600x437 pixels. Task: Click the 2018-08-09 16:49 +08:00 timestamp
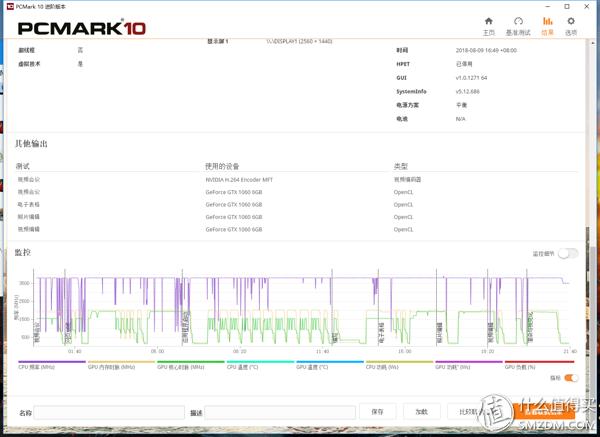tap(486, 50)
